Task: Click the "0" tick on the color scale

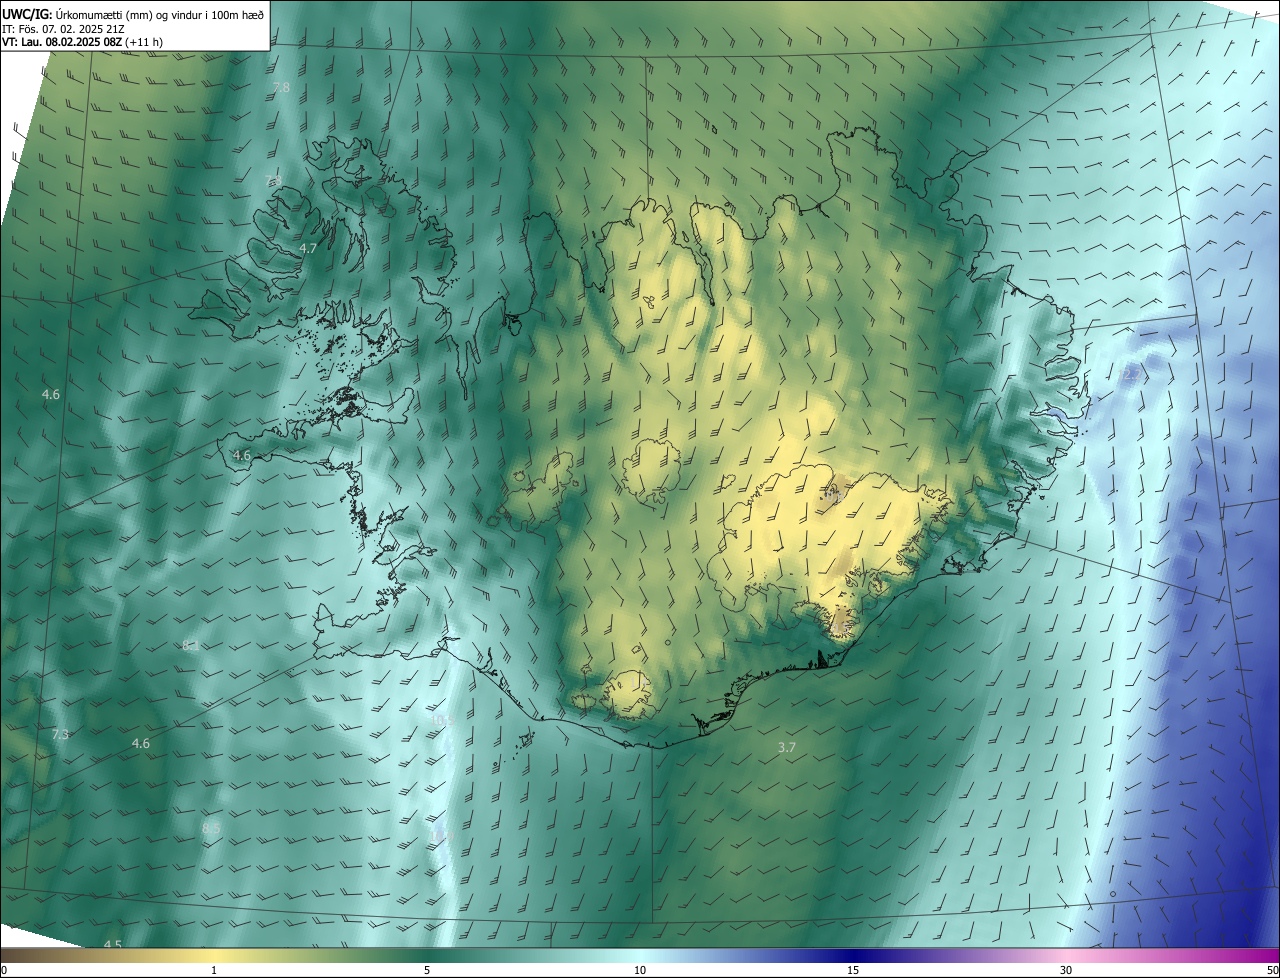Action: [x=4, y=971]
